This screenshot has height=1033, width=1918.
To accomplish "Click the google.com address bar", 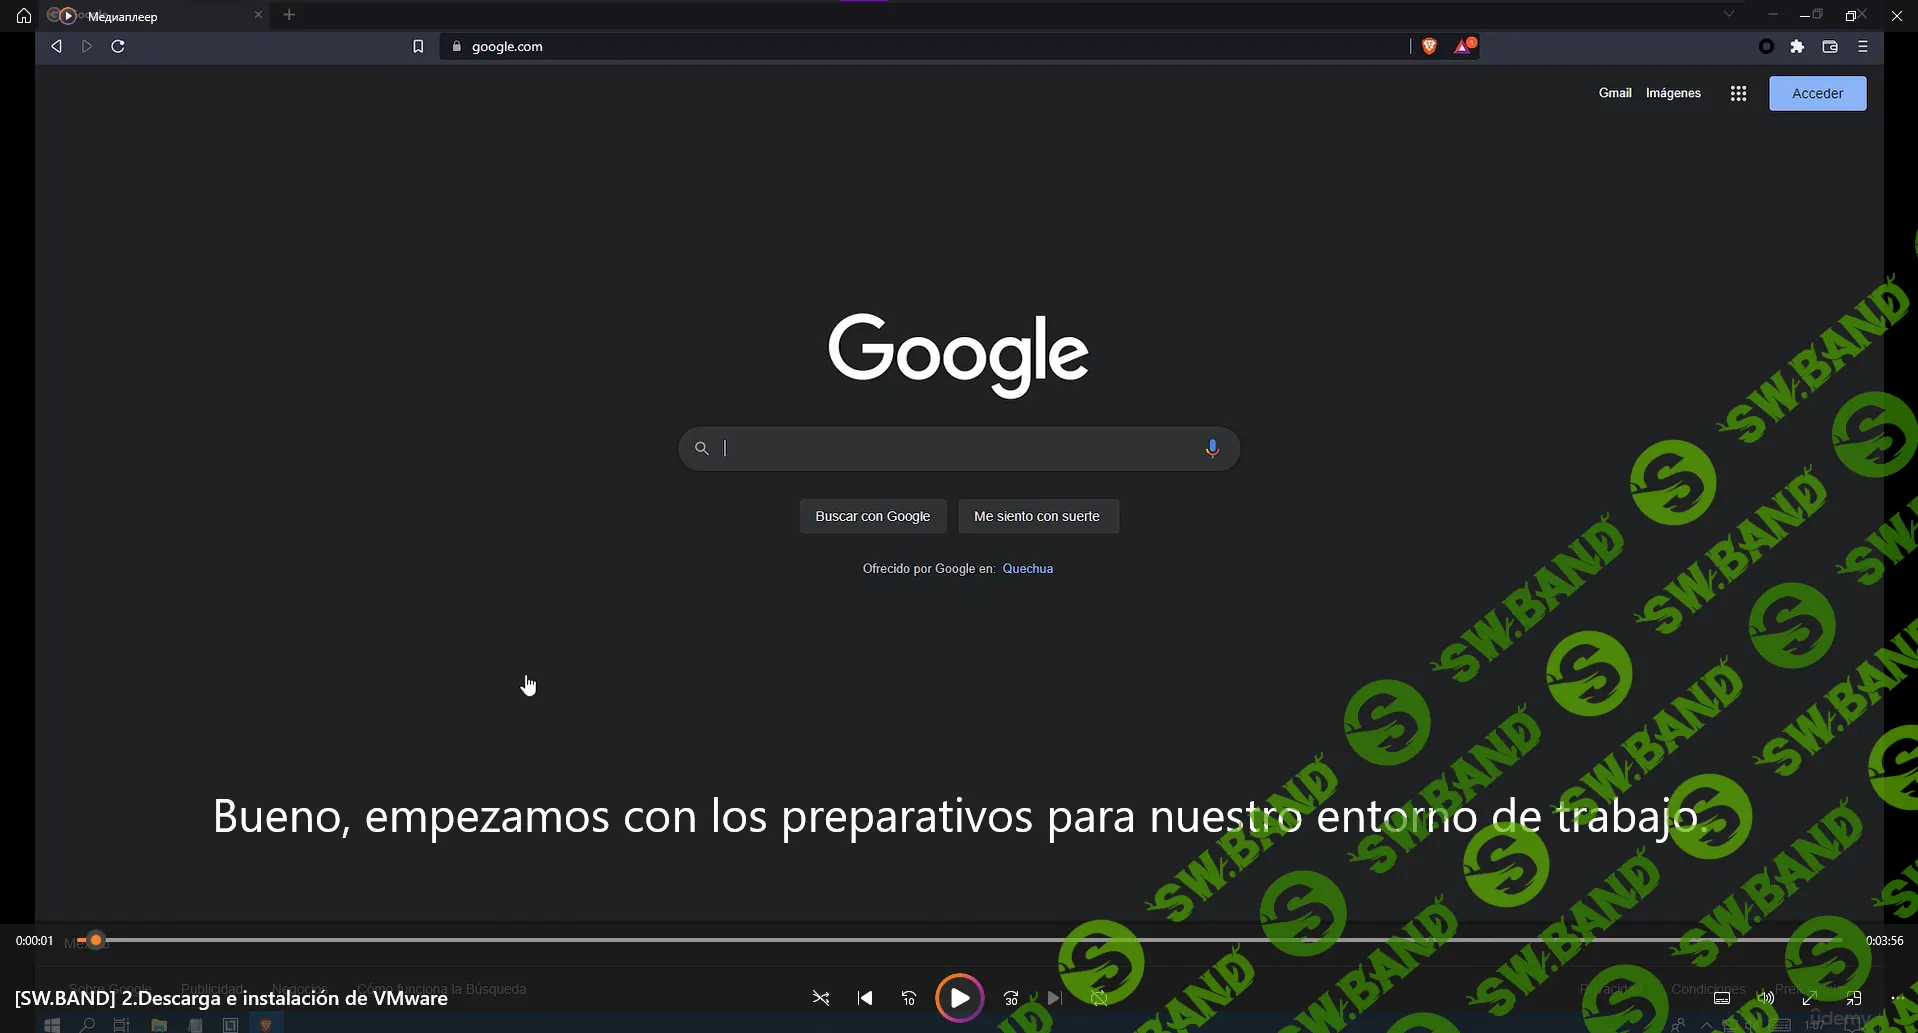I will pyautogui.click(x=925, y=46).
